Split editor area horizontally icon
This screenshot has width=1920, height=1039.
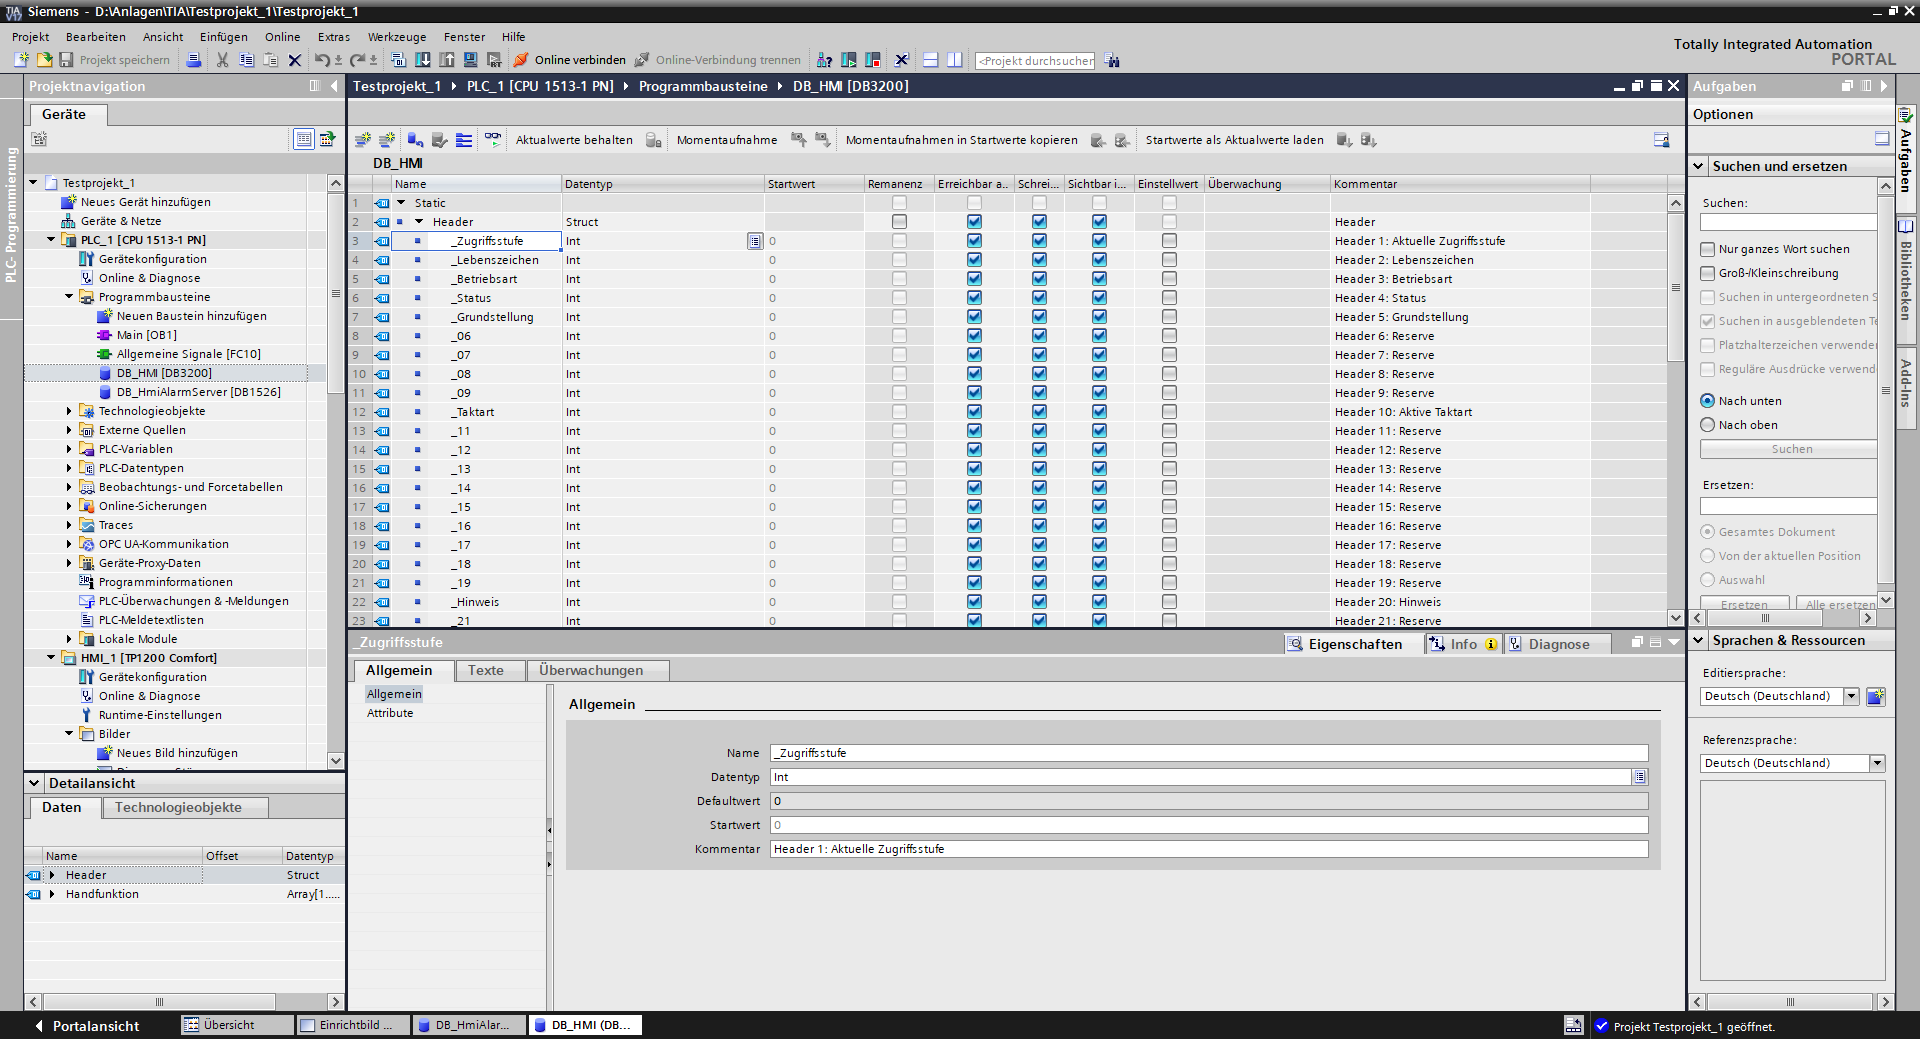point(930,60)
